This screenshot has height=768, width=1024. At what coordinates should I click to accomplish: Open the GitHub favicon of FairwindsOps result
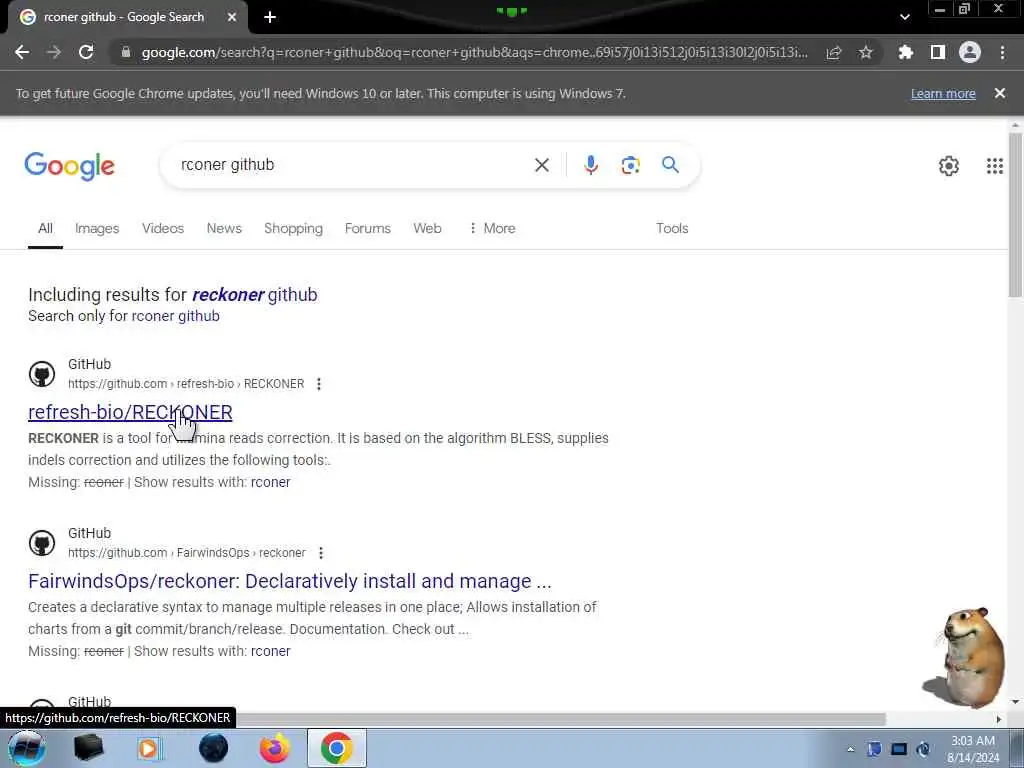pyautogui.click(x=42, y=543)
